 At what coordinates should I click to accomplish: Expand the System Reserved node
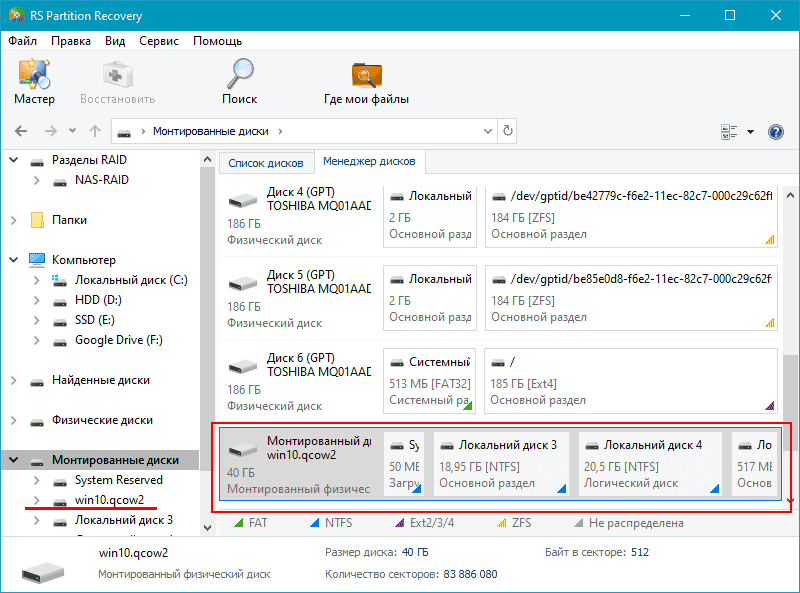[x=37, y=480]
